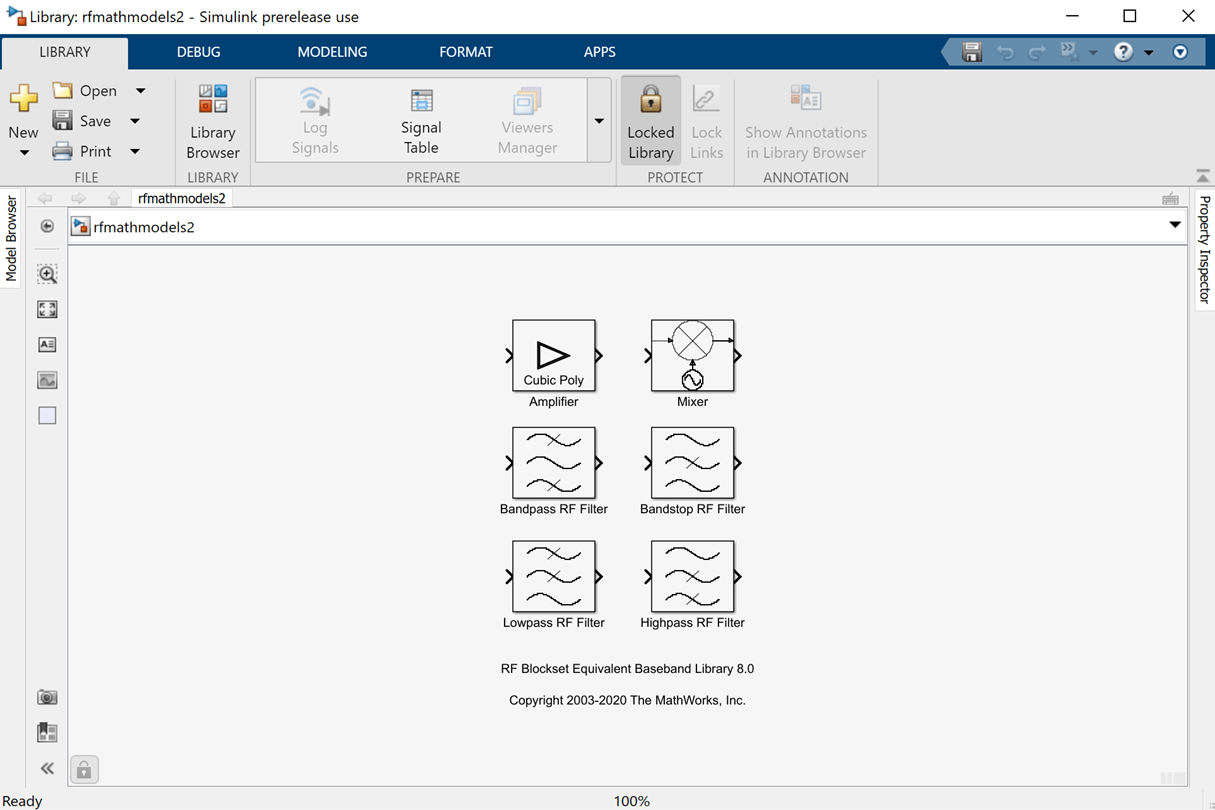The image size is (1215, 810).
Task: Collapse the sidebar with the chevron
Action: (x=46, y=769)
